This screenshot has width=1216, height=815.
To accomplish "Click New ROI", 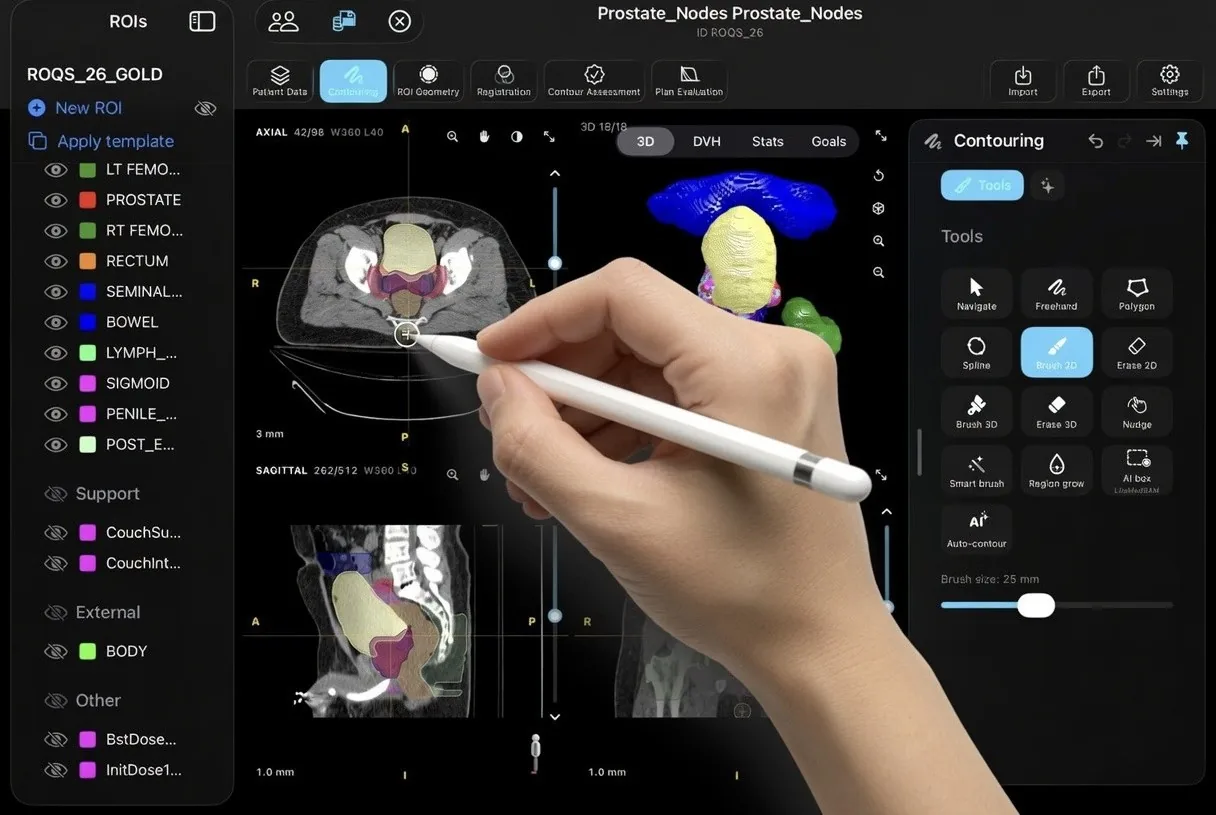I will (75, 108).
